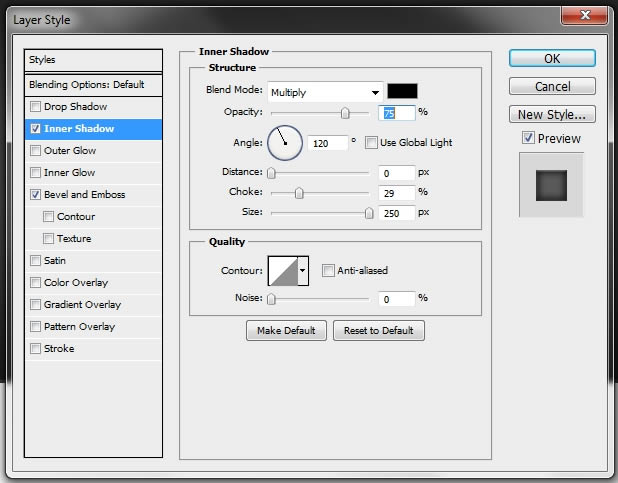Screen dimensions: 618x483
Task: Enable the Texture sub-option checkbox
Action: point(48,239)
